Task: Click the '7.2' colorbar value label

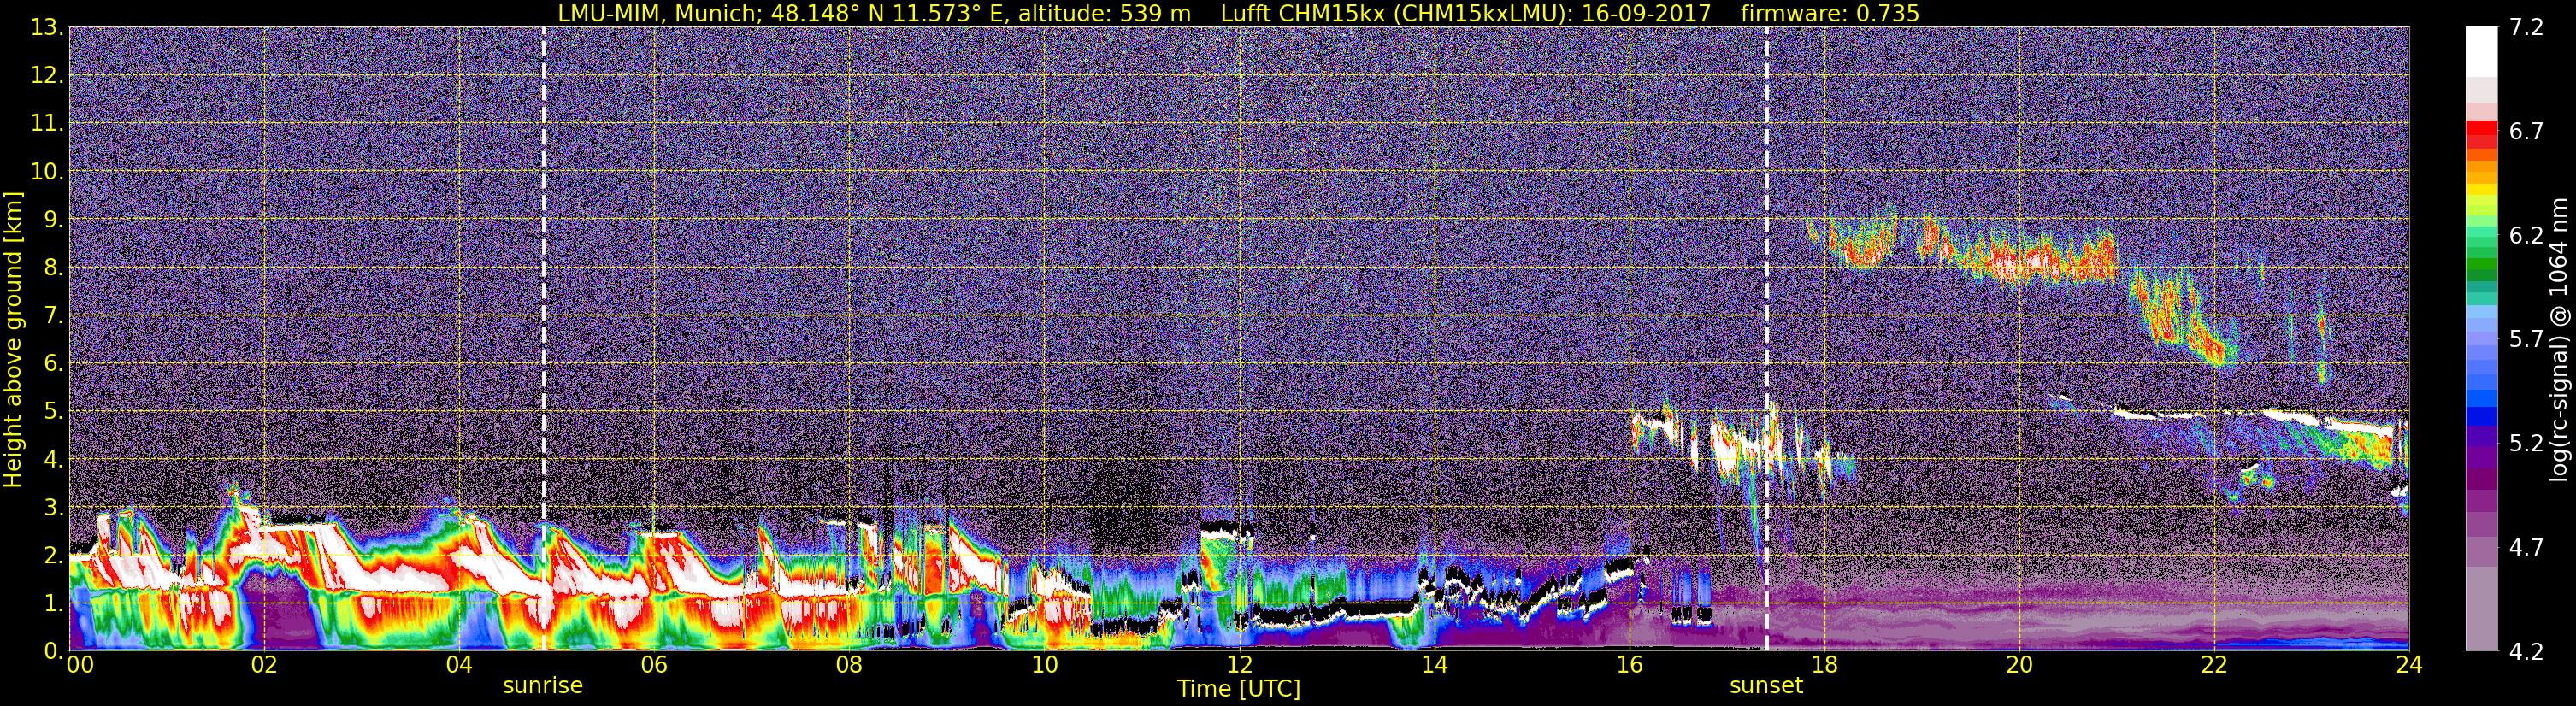Action: tap(2526, 27)
